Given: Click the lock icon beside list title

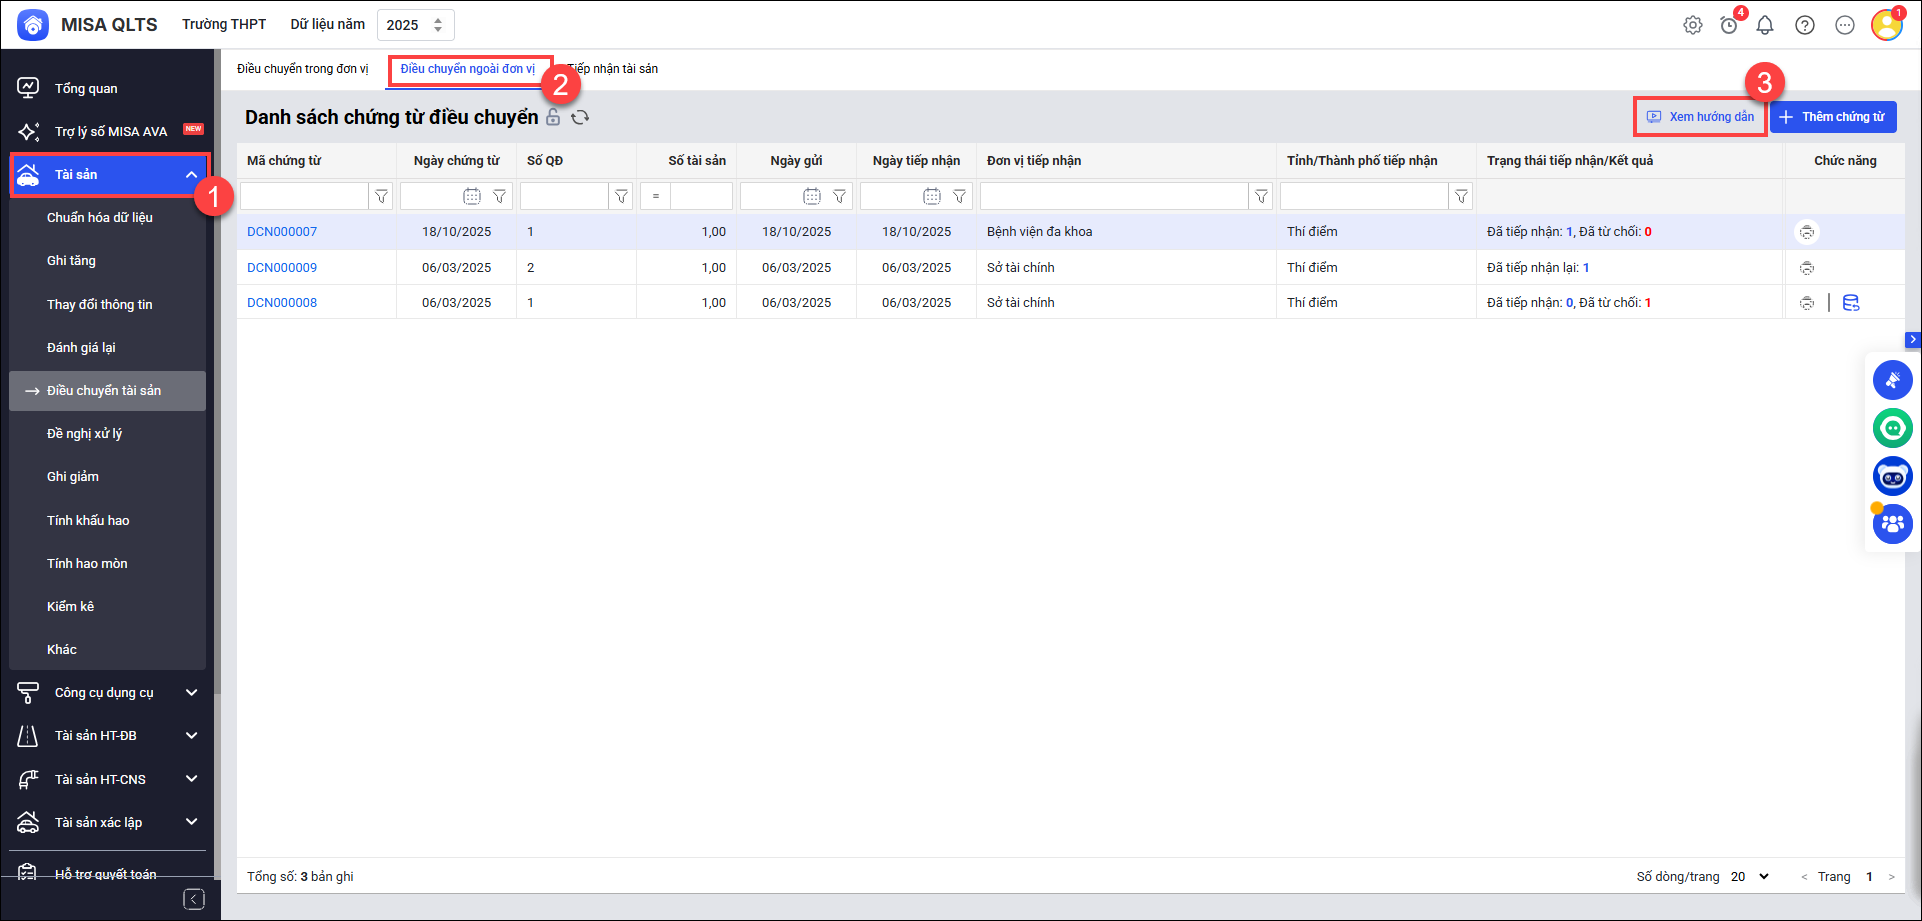Looking at the screenshot, I should point(553,118).
